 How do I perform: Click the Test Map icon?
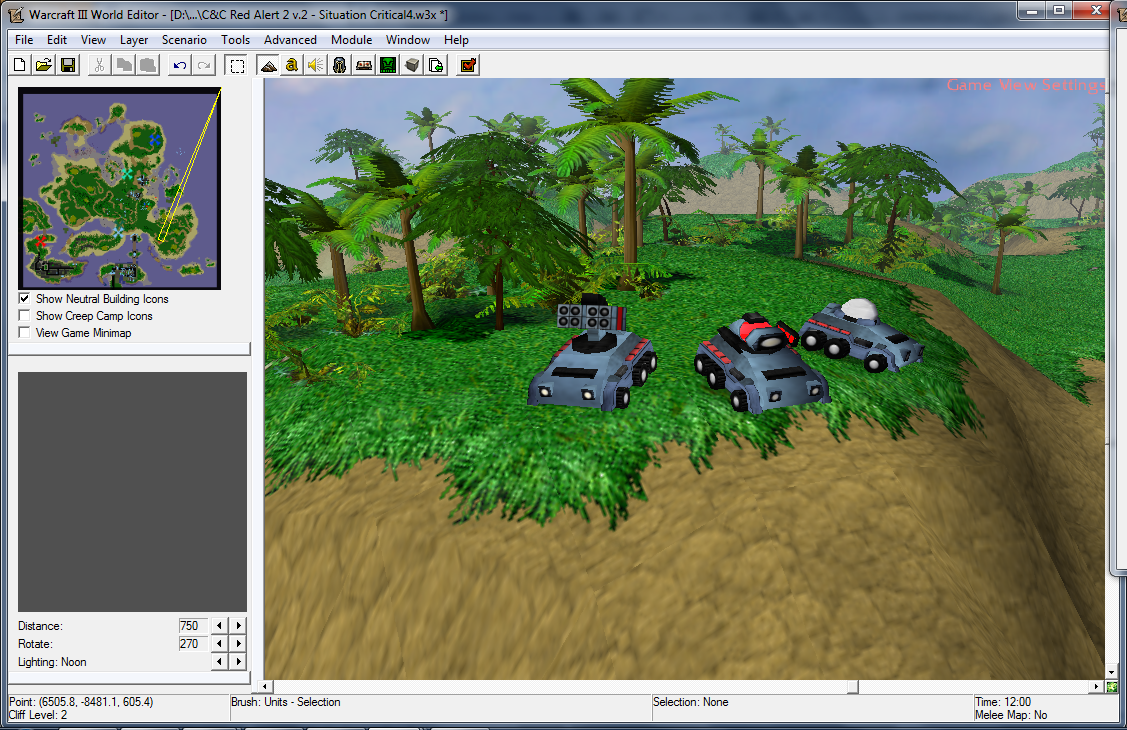coord(468,65)
